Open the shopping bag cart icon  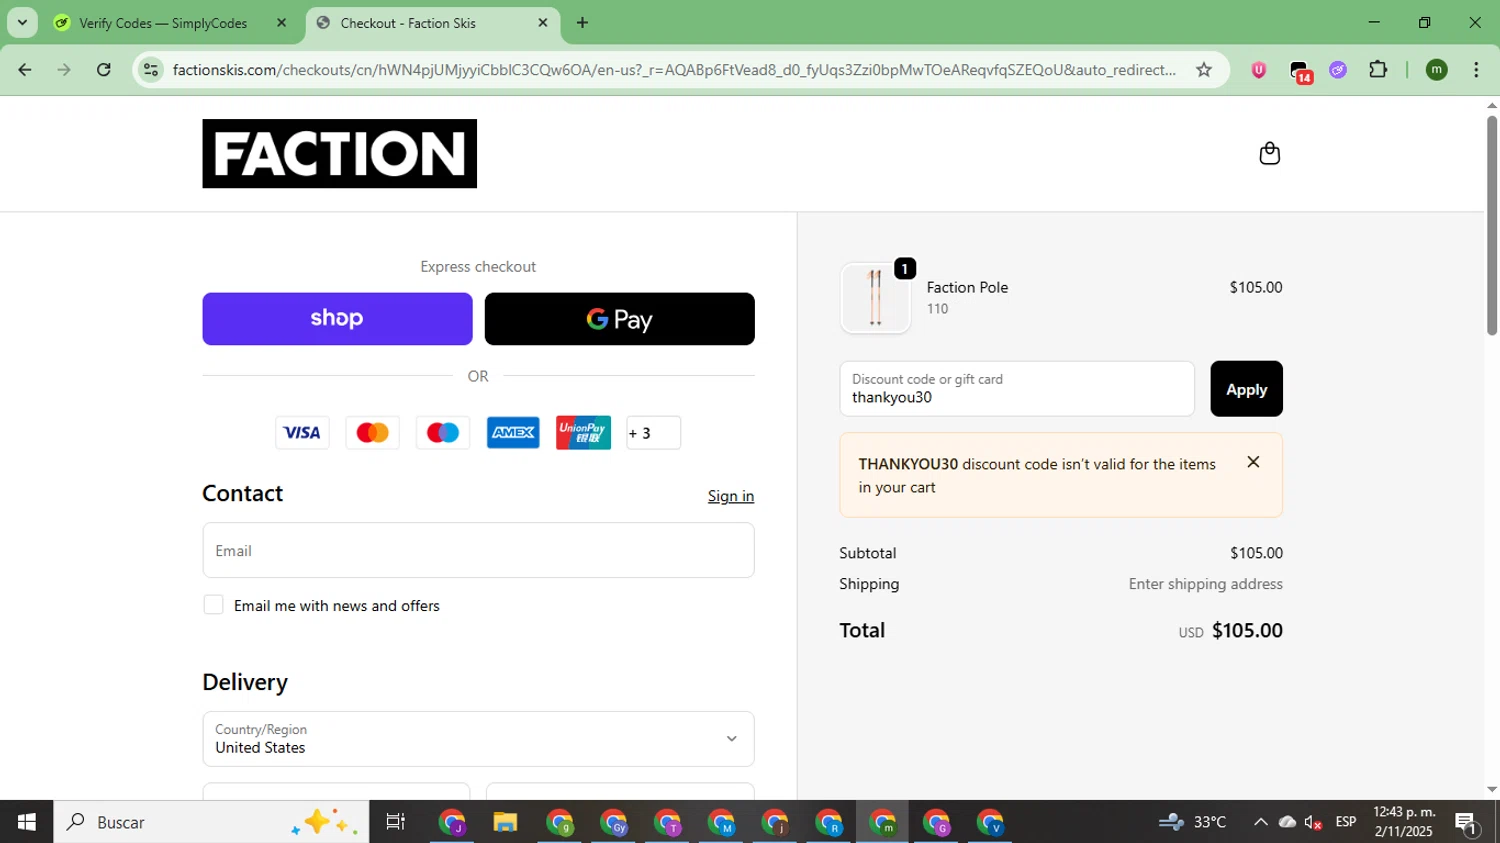tap(1269, 153)
